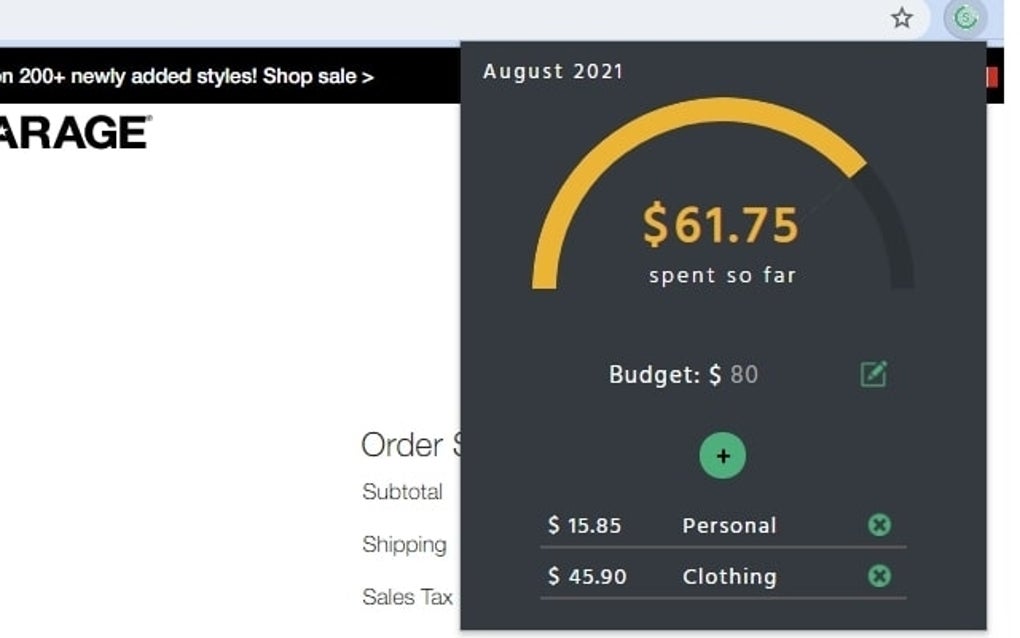Bookmark this page using the star icon
The height and width of the screenshot is (638, 1020).
coord(902,18)
